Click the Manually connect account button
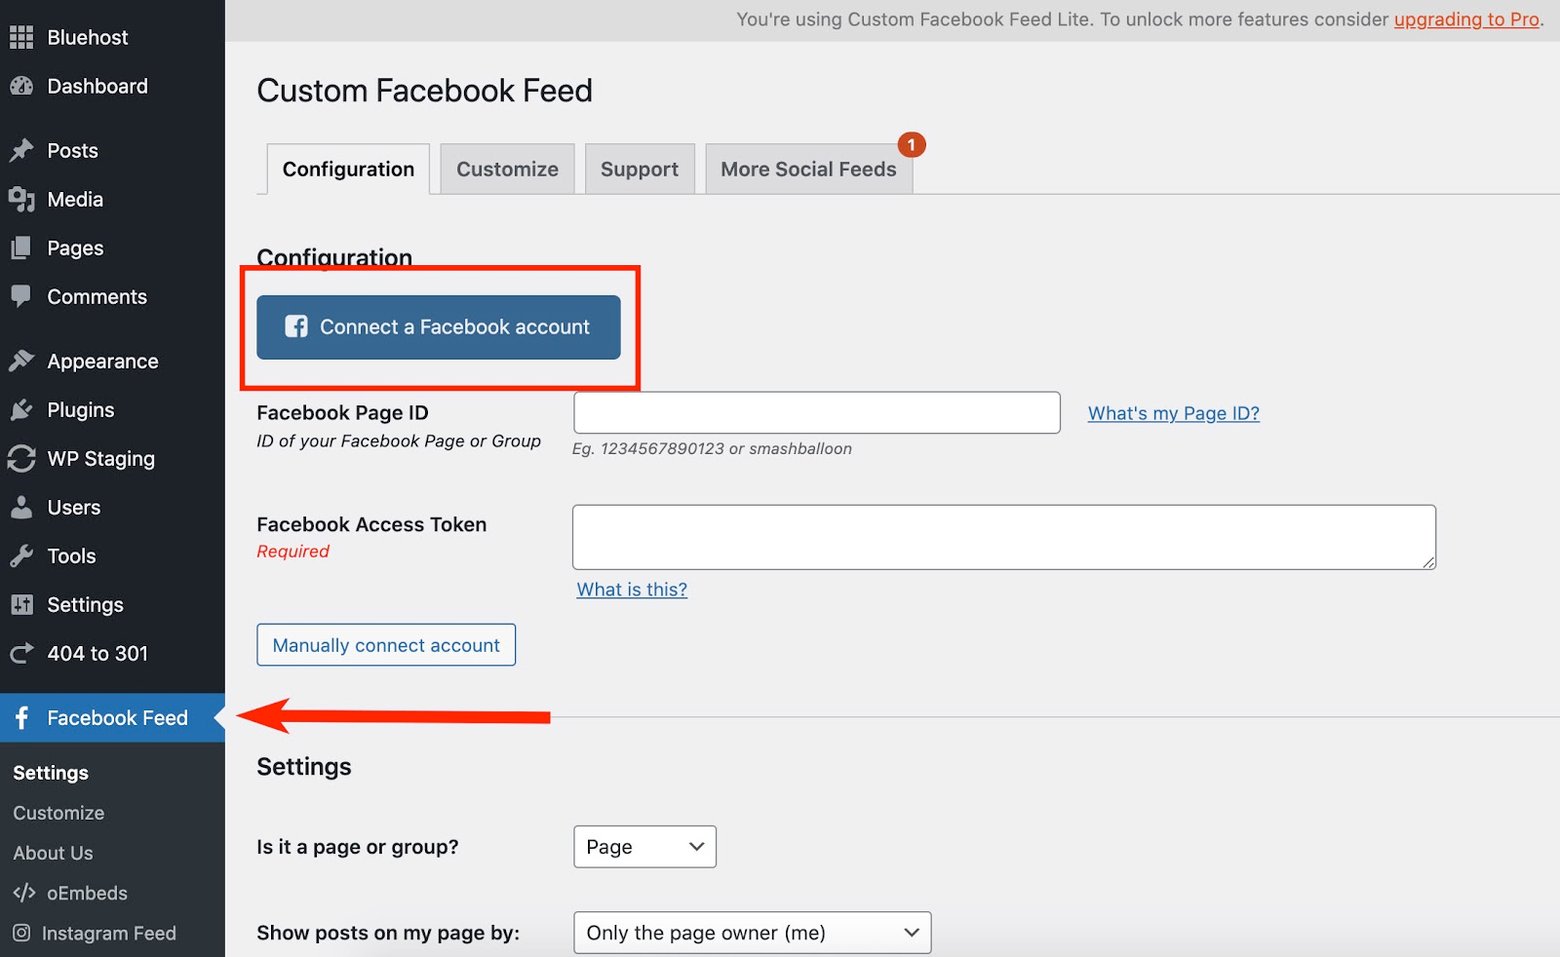This screenshot has height=957, width=1560. (x=386, y=644)
